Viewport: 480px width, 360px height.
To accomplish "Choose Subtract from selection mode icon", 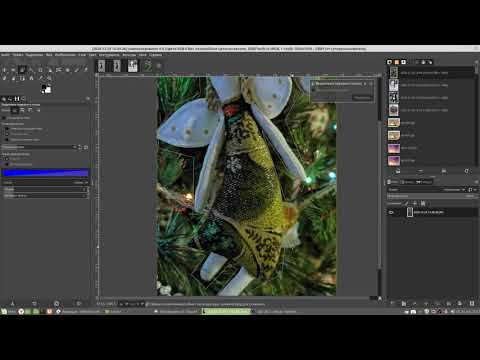I will [30, 110].
